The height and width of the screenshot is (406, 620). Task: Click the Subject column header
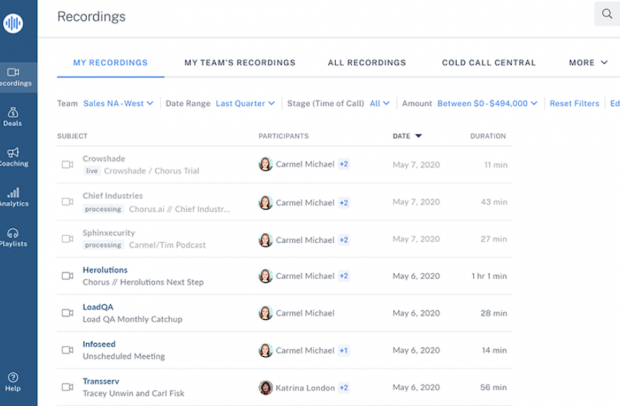[x=72, y=136]
